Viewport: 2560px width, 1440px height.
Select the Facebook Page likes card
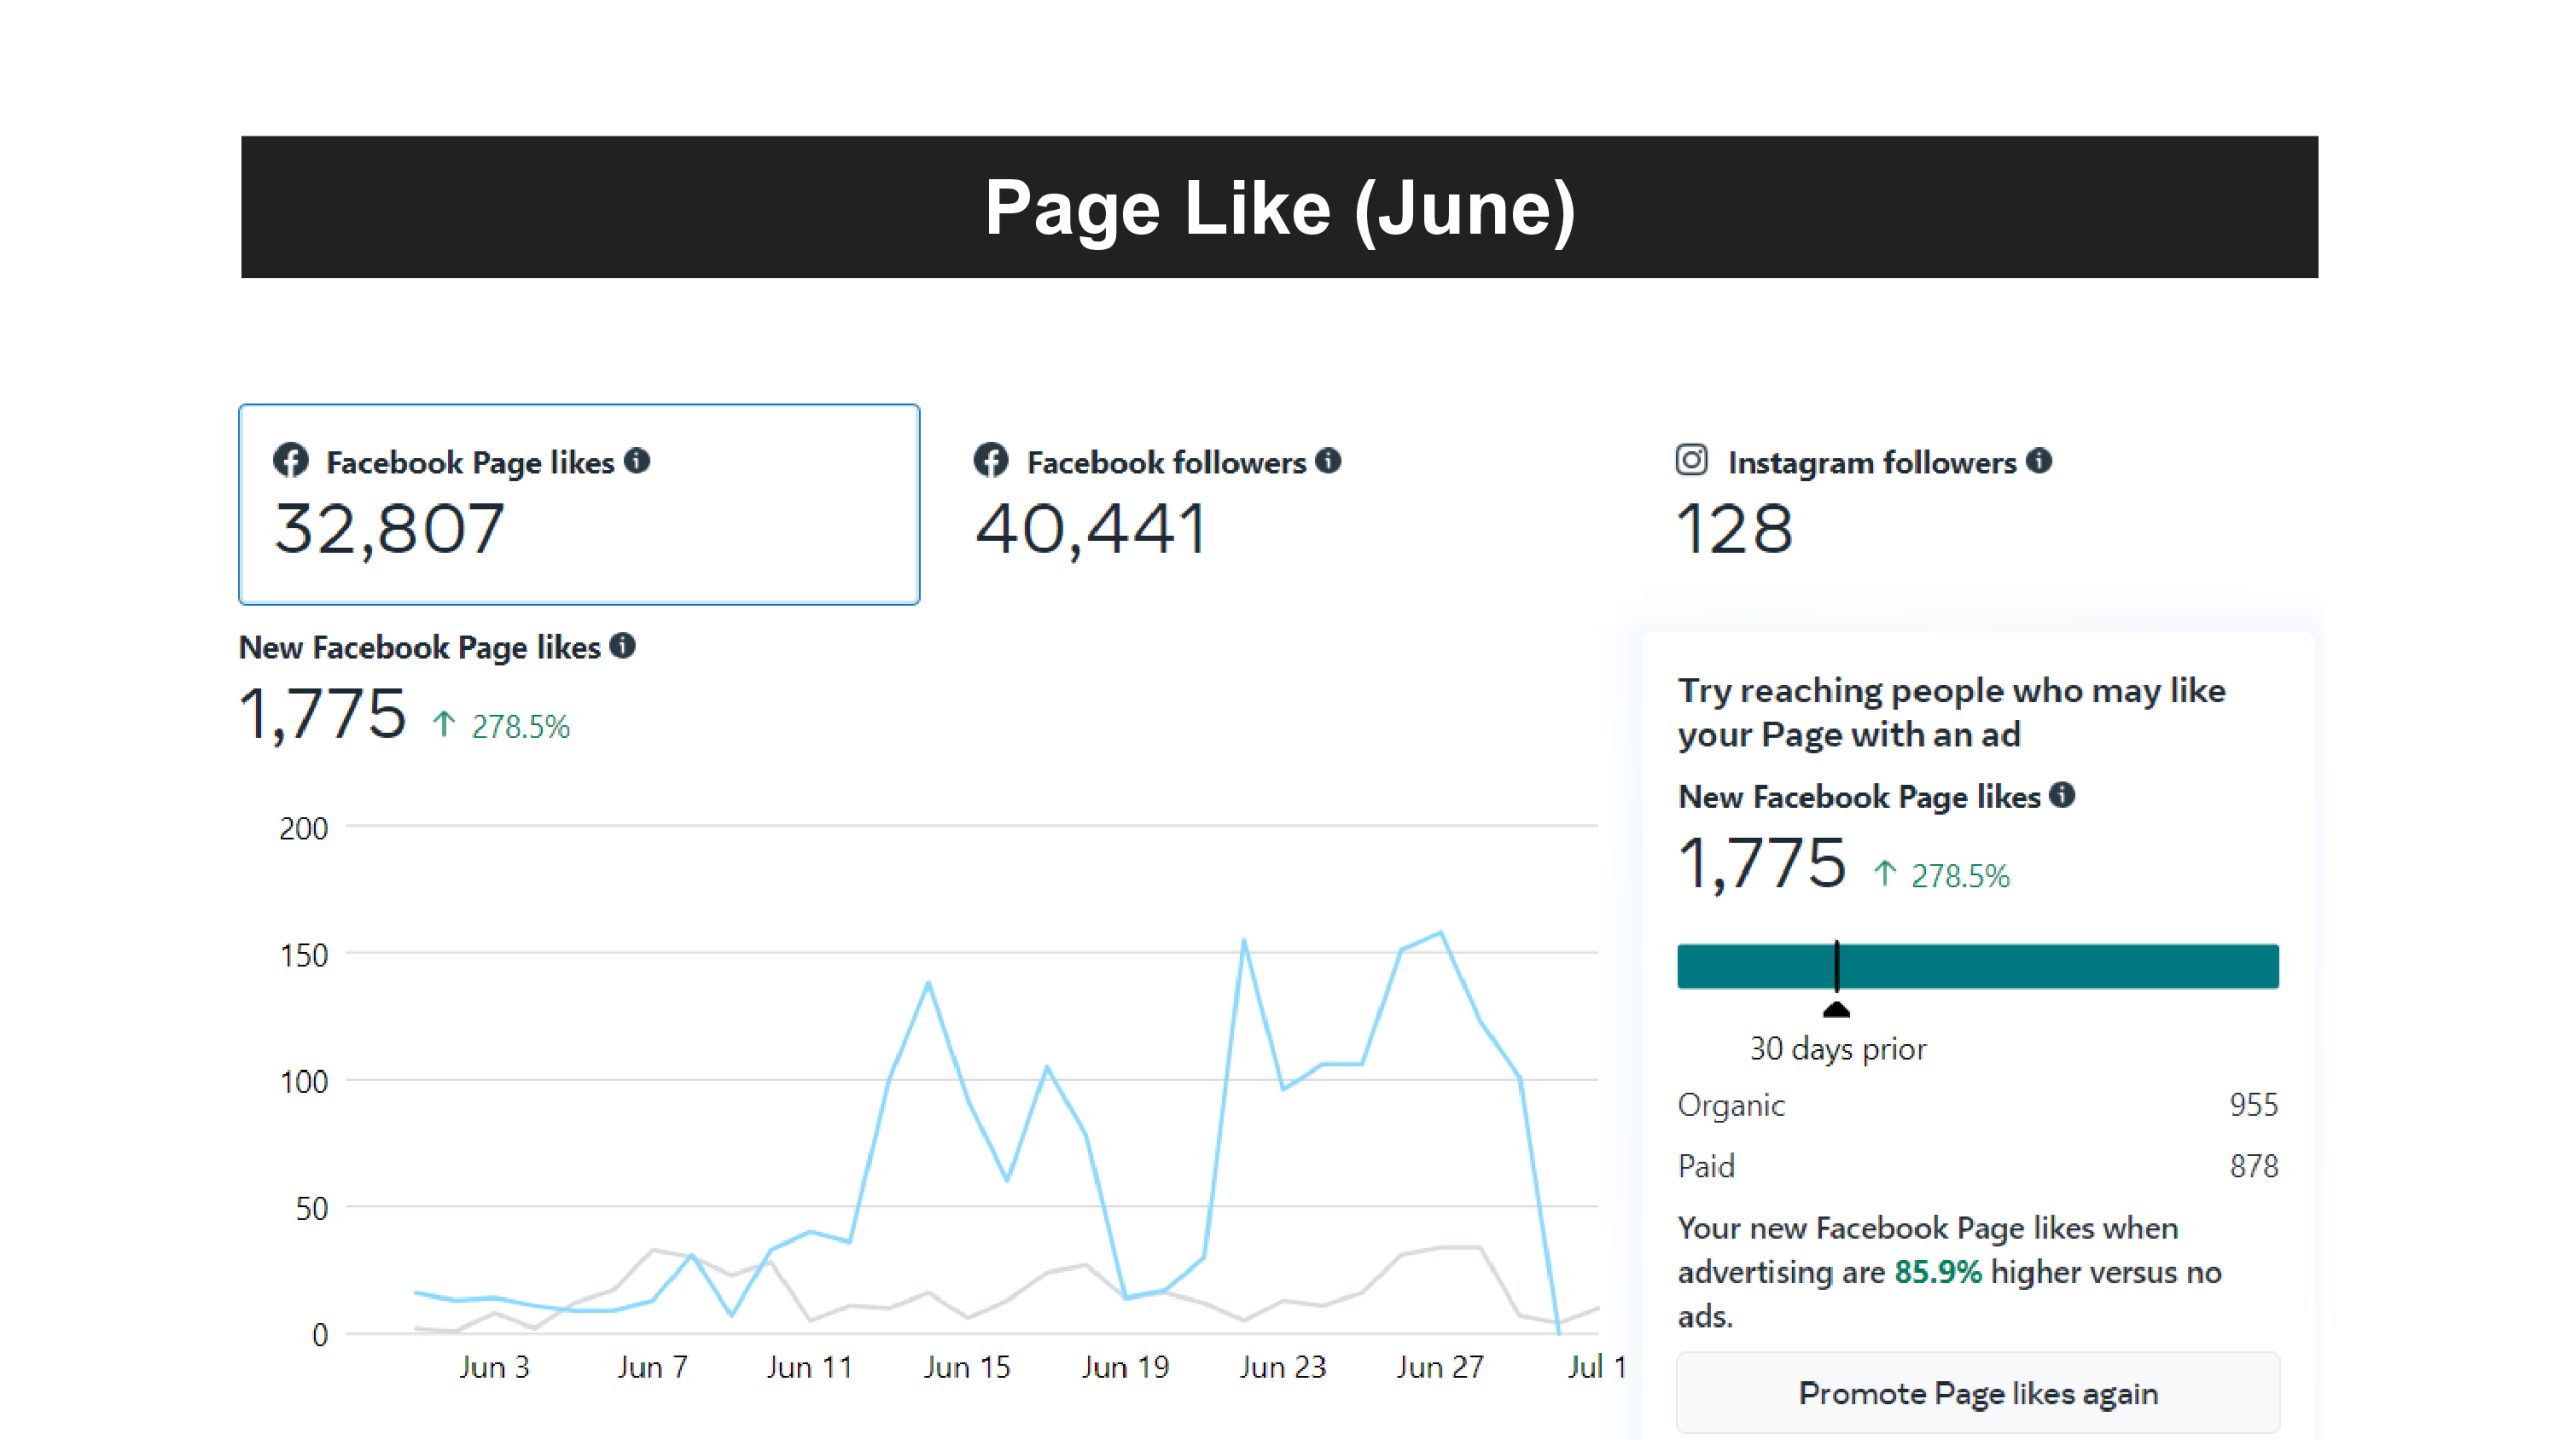tap(579, 504)
